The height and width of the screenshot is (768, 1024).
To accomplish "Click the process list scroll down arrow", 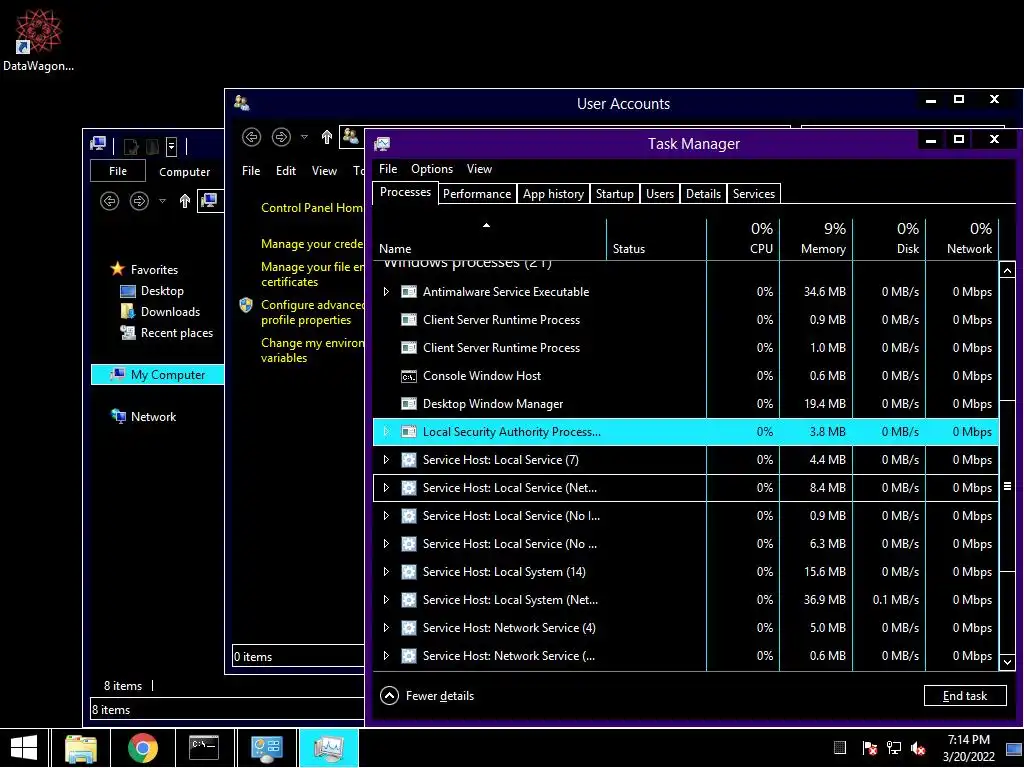I will point(1007,662).
